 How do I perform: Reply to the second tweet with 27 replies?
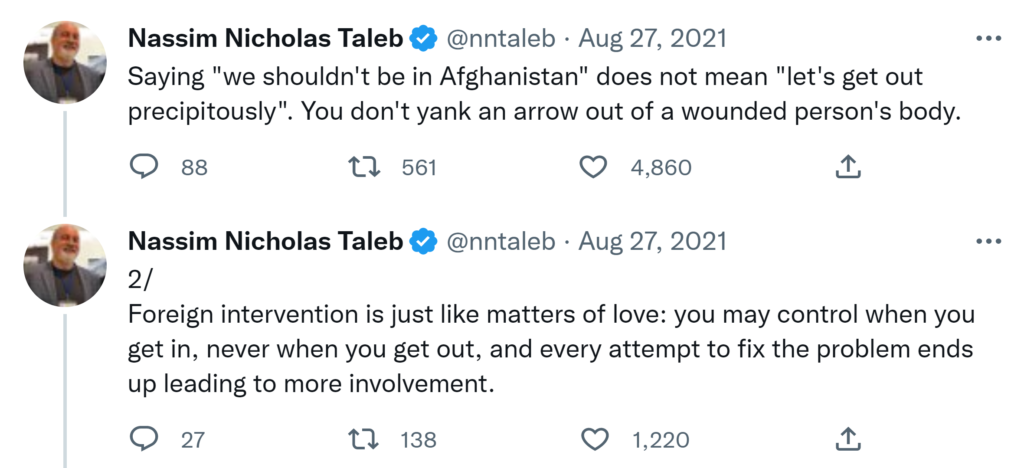tap(146, 439)
